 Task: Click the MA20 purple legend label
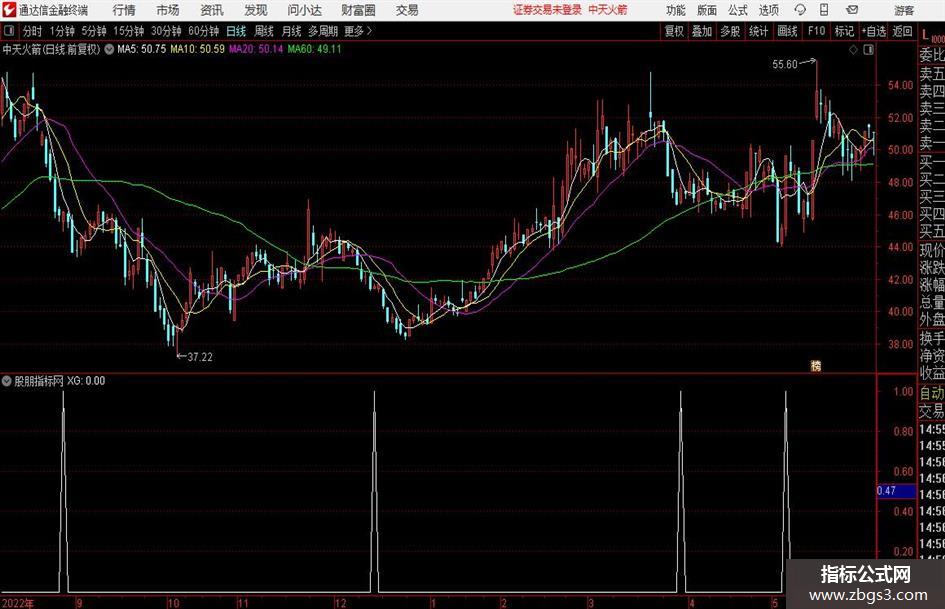point(256,49)
